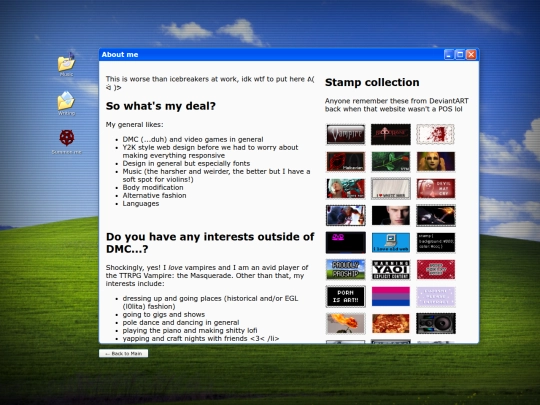Click the loudspeaker stamp
The image size is (540, 405).
tap(436, 323)
